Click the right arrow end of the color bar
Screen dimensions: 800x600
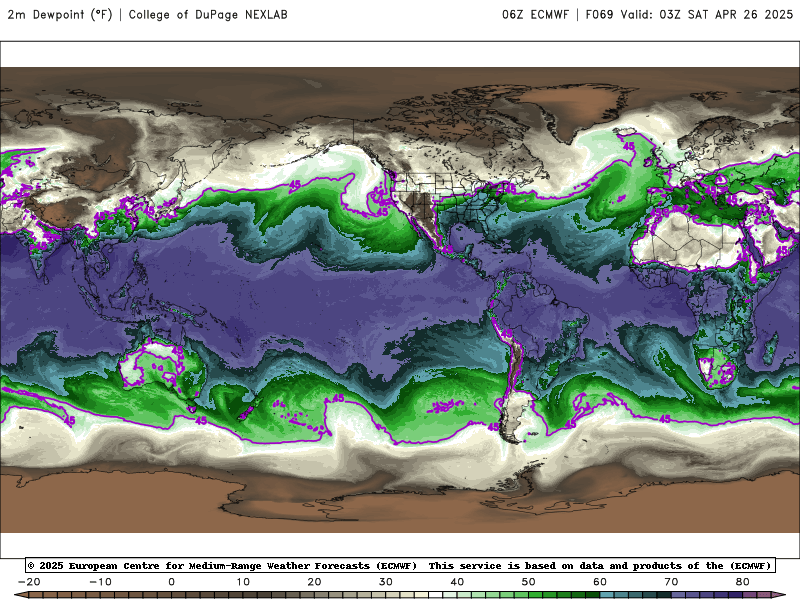point(779,595)
